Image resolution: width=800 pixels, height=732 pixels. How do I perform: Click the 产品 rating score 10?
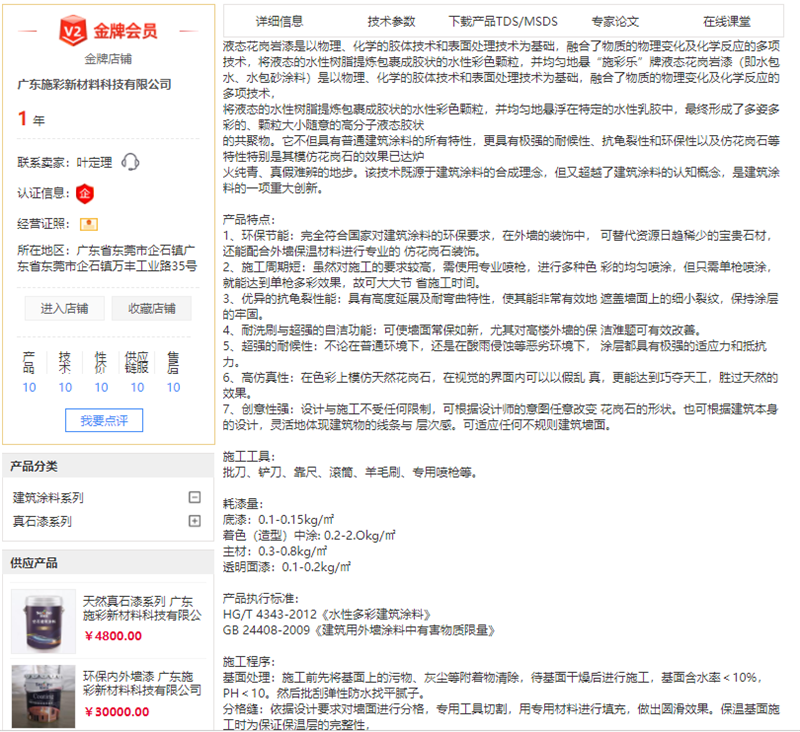tap(29, 387)
